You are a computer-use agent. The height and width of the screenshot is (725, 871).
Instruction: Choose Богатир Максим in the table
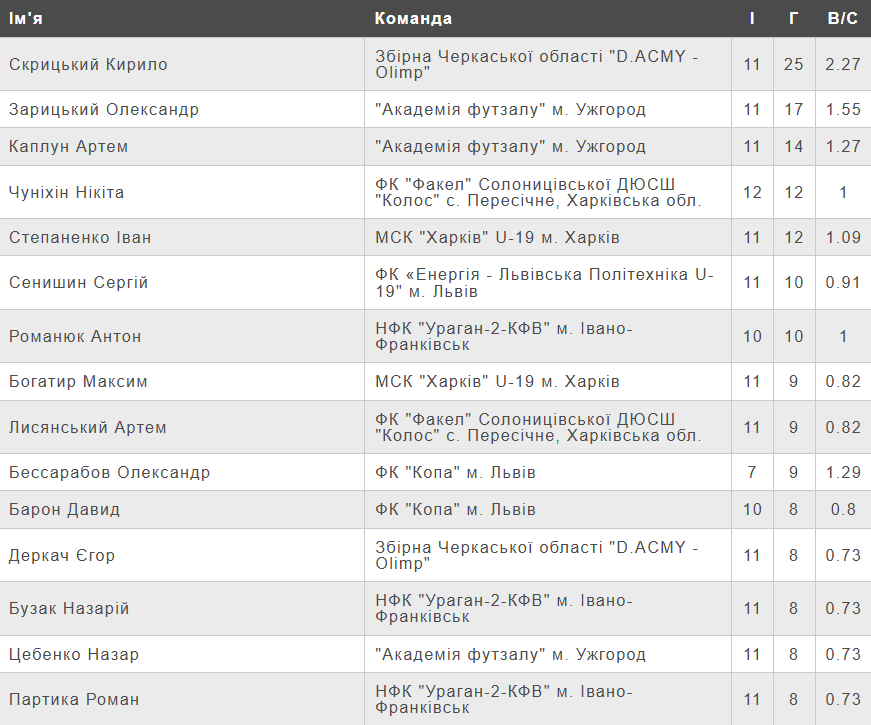pyautogui.click(x=78, y=382)
